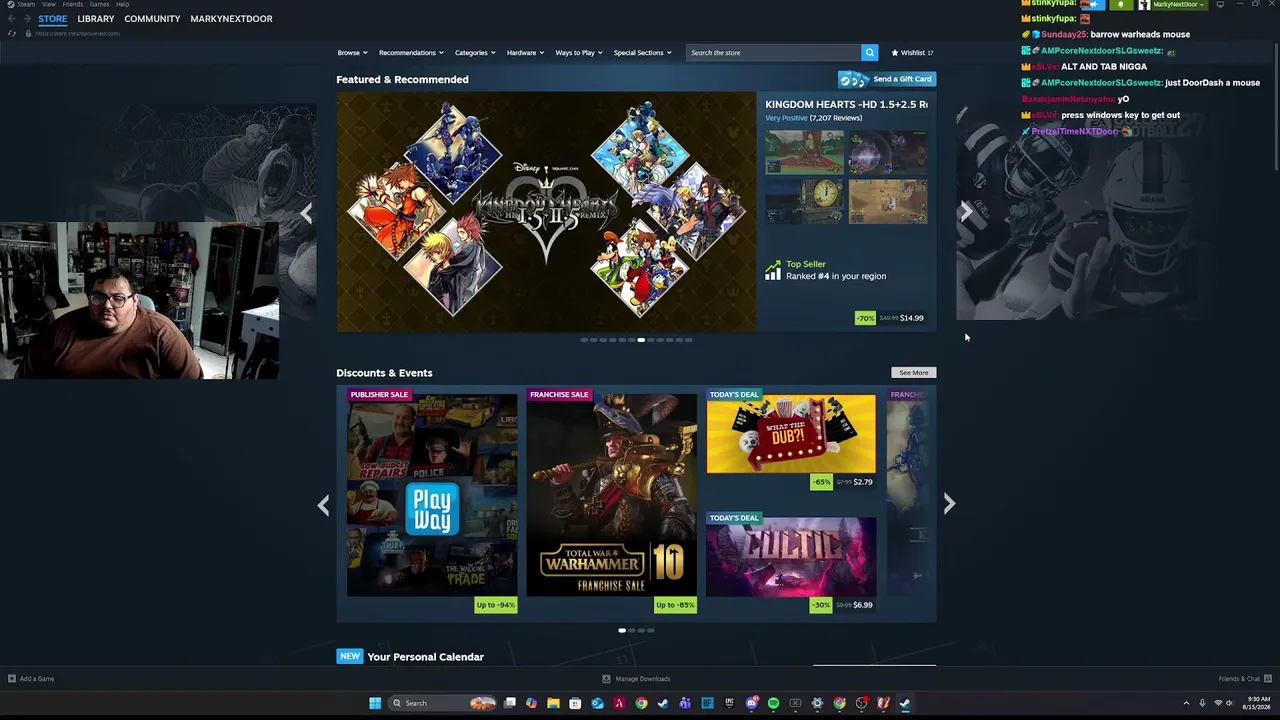Click the store URL address
Viewport: 1280px width, 720px height.
click(77, 34)
